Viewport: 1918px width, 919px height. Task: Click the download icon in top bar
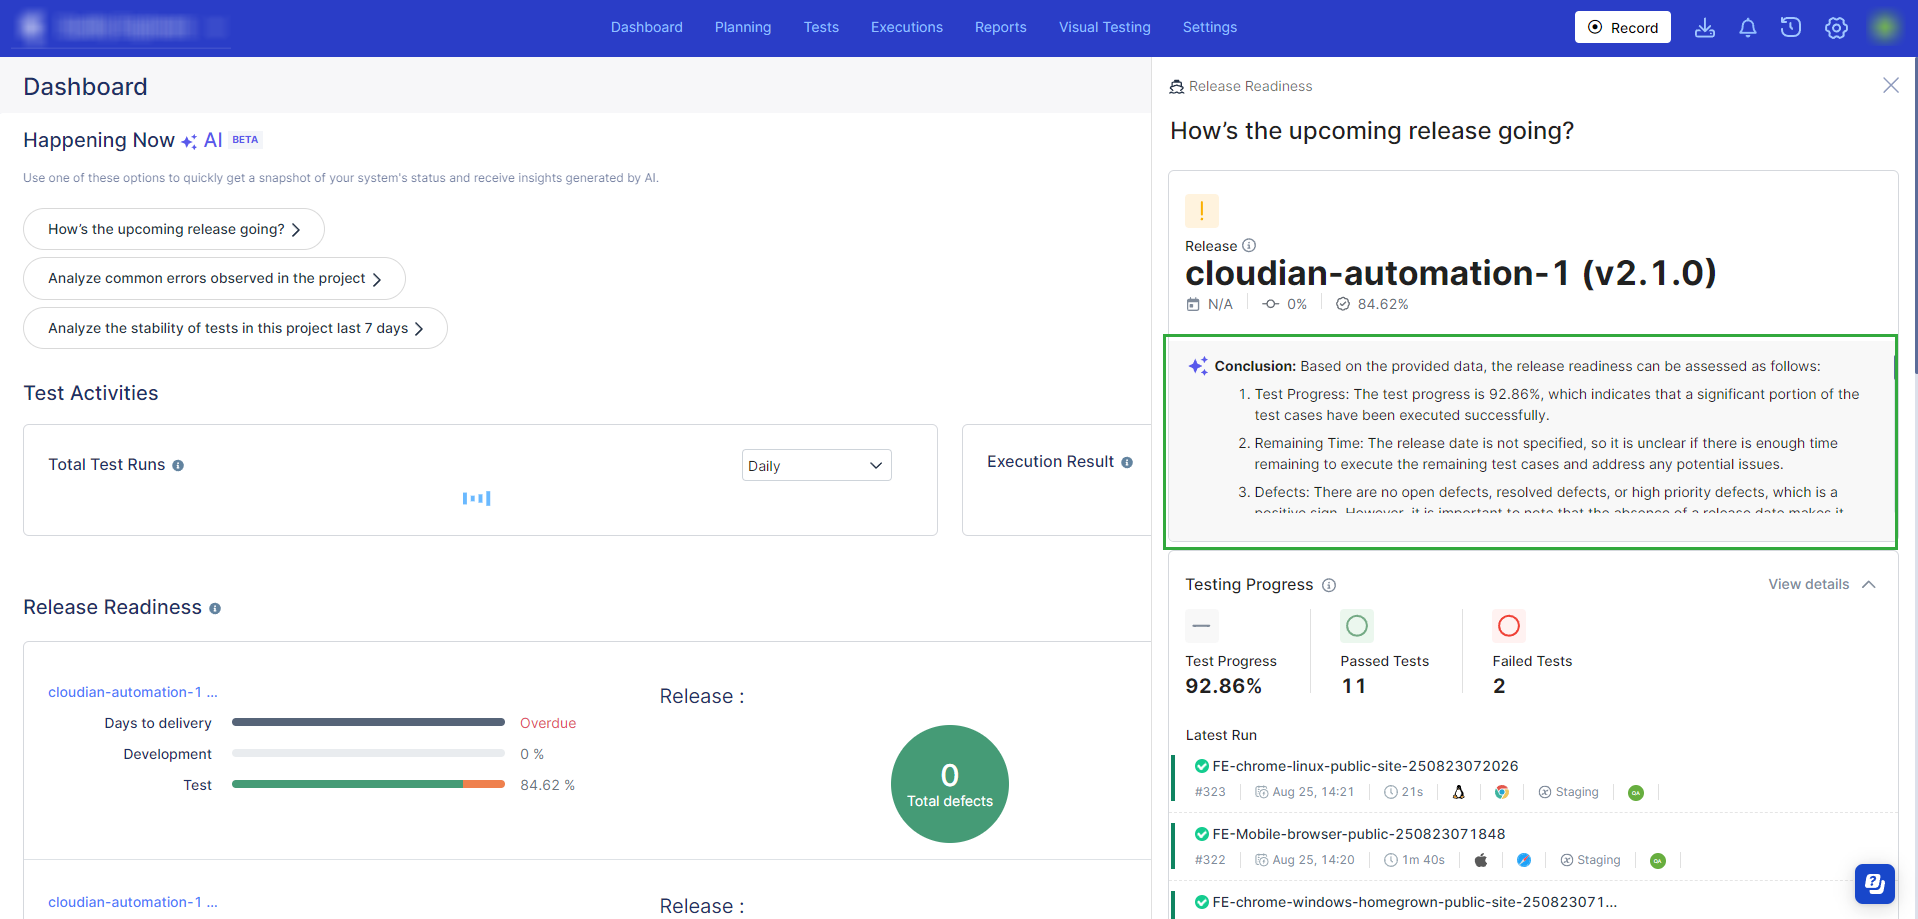(1705, 28)
